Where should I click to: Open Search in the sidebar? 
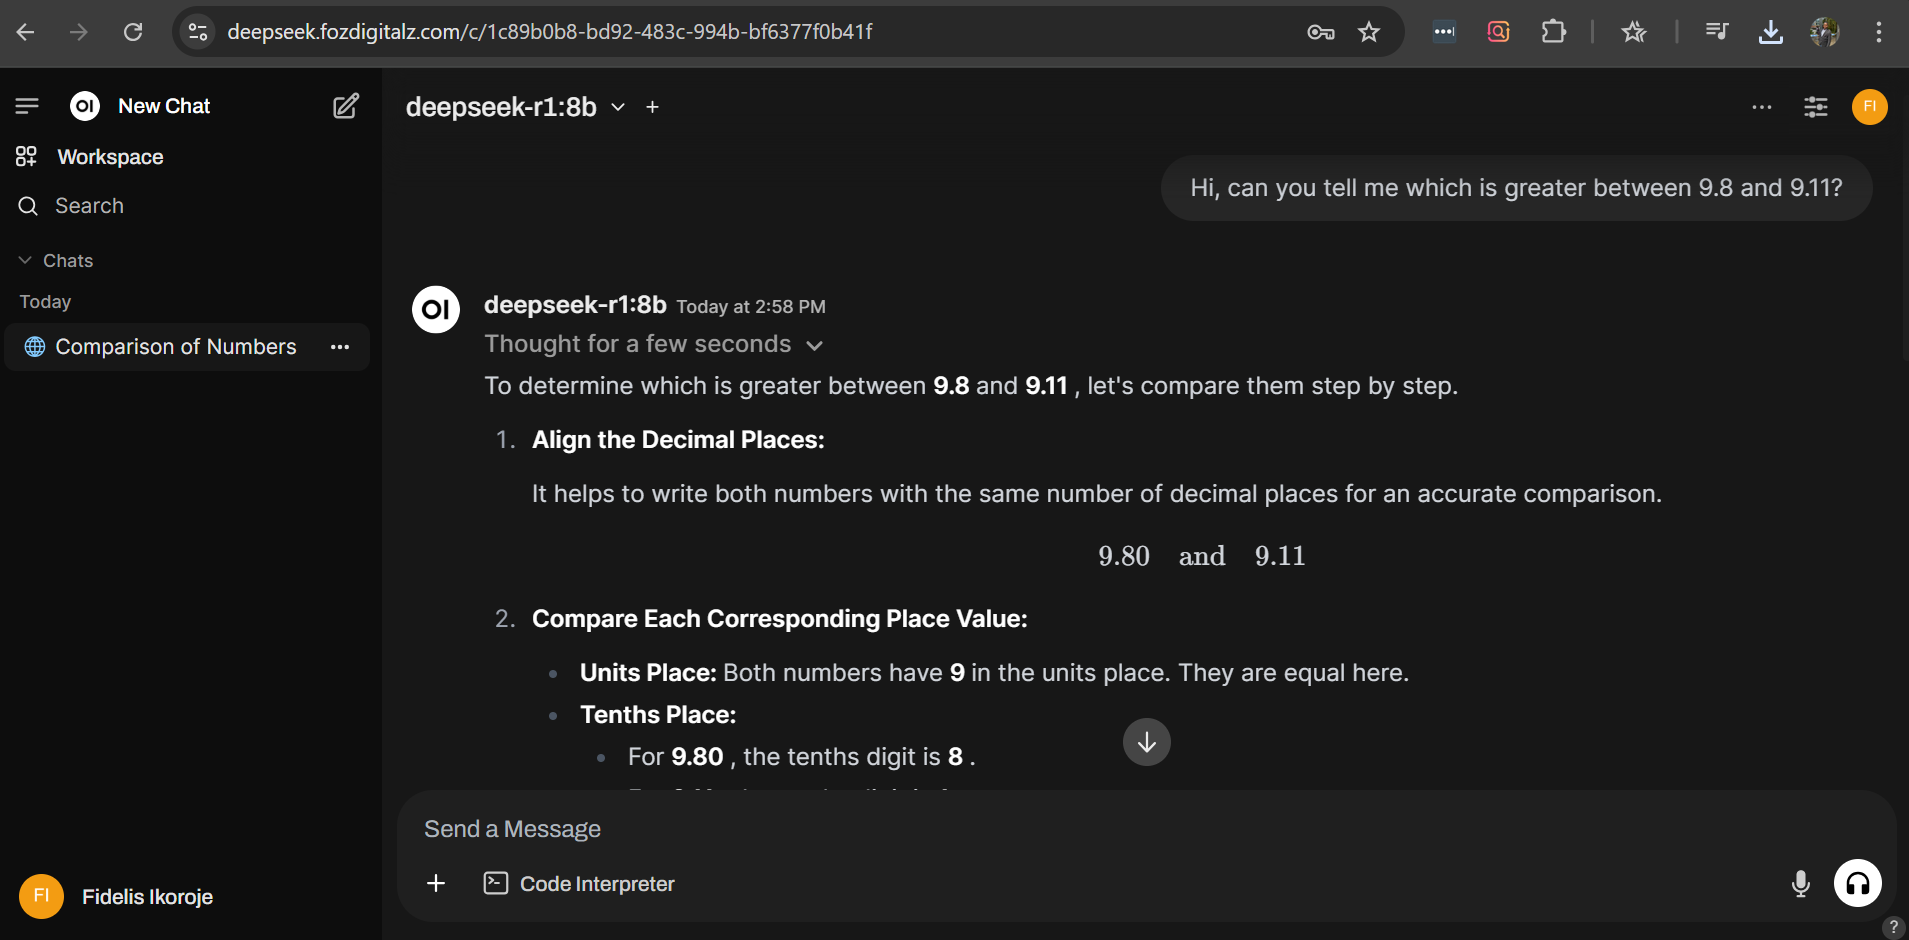point(90,206)
